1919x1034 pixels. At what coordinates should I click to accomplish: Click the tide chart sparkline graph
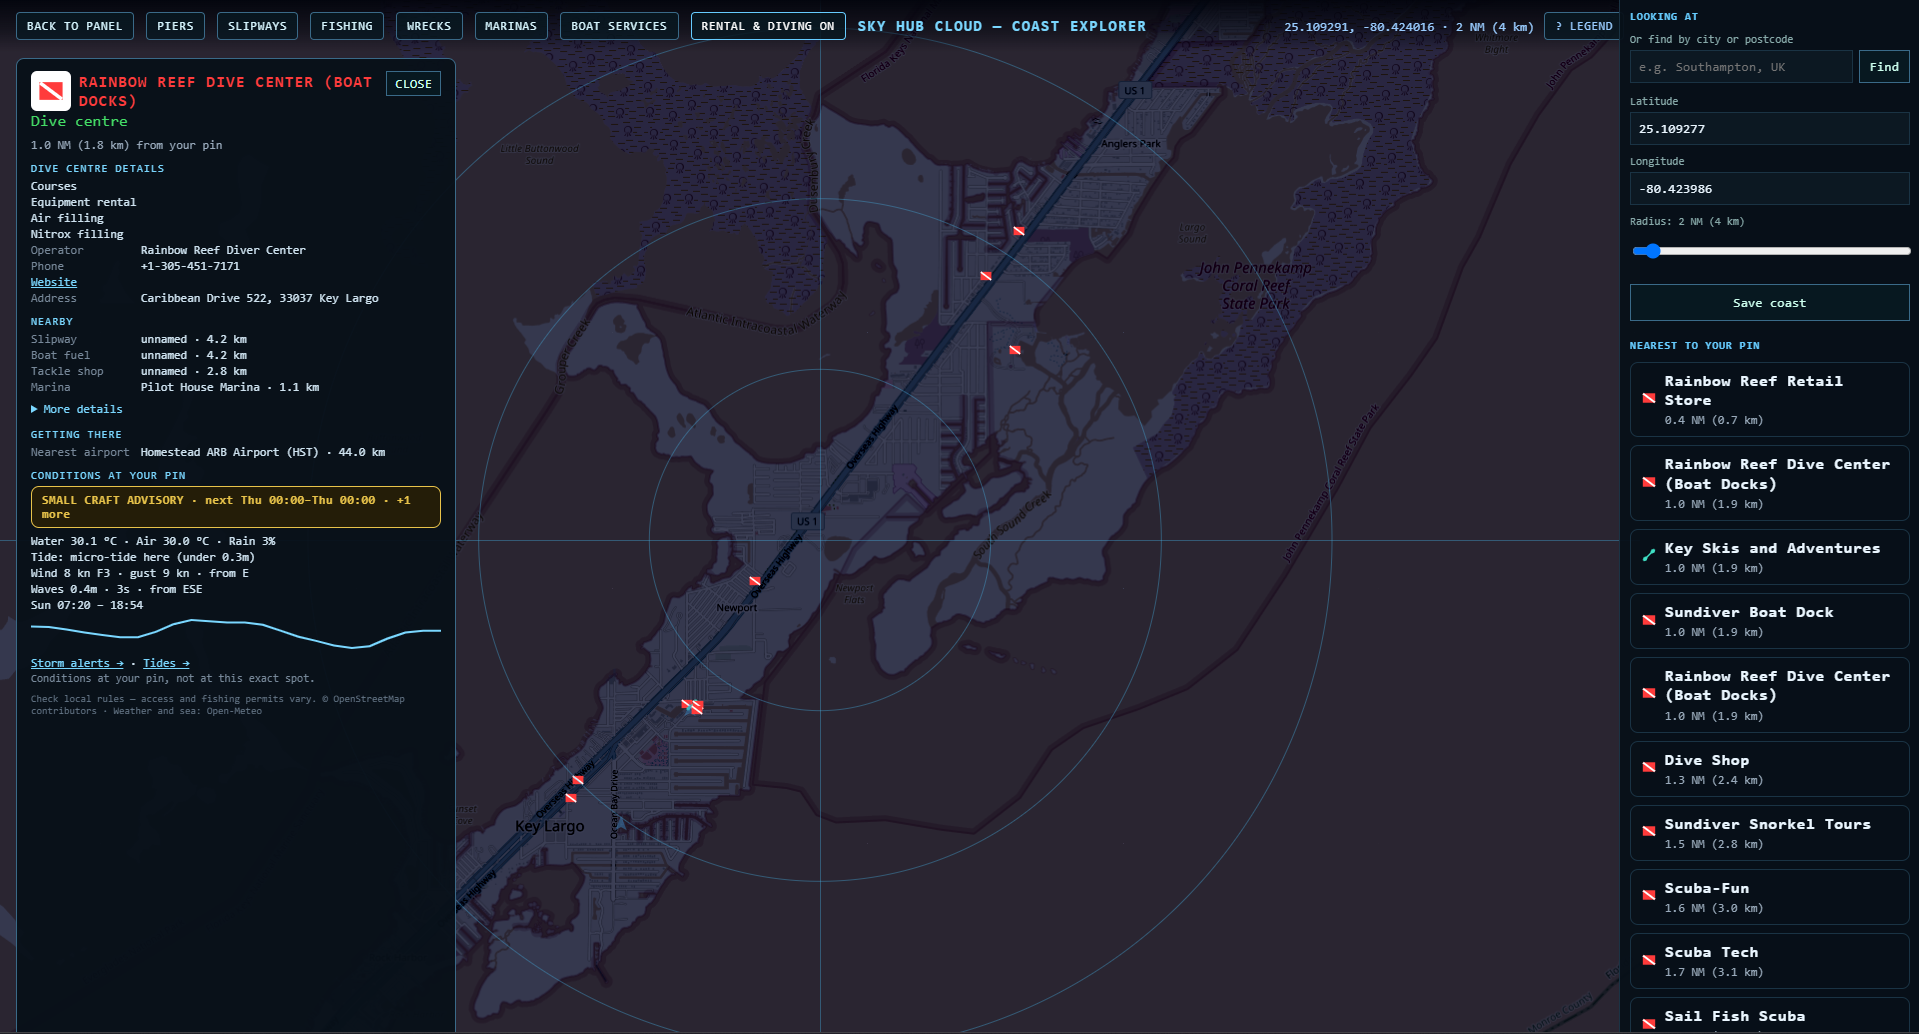click(x=236, y=634)
